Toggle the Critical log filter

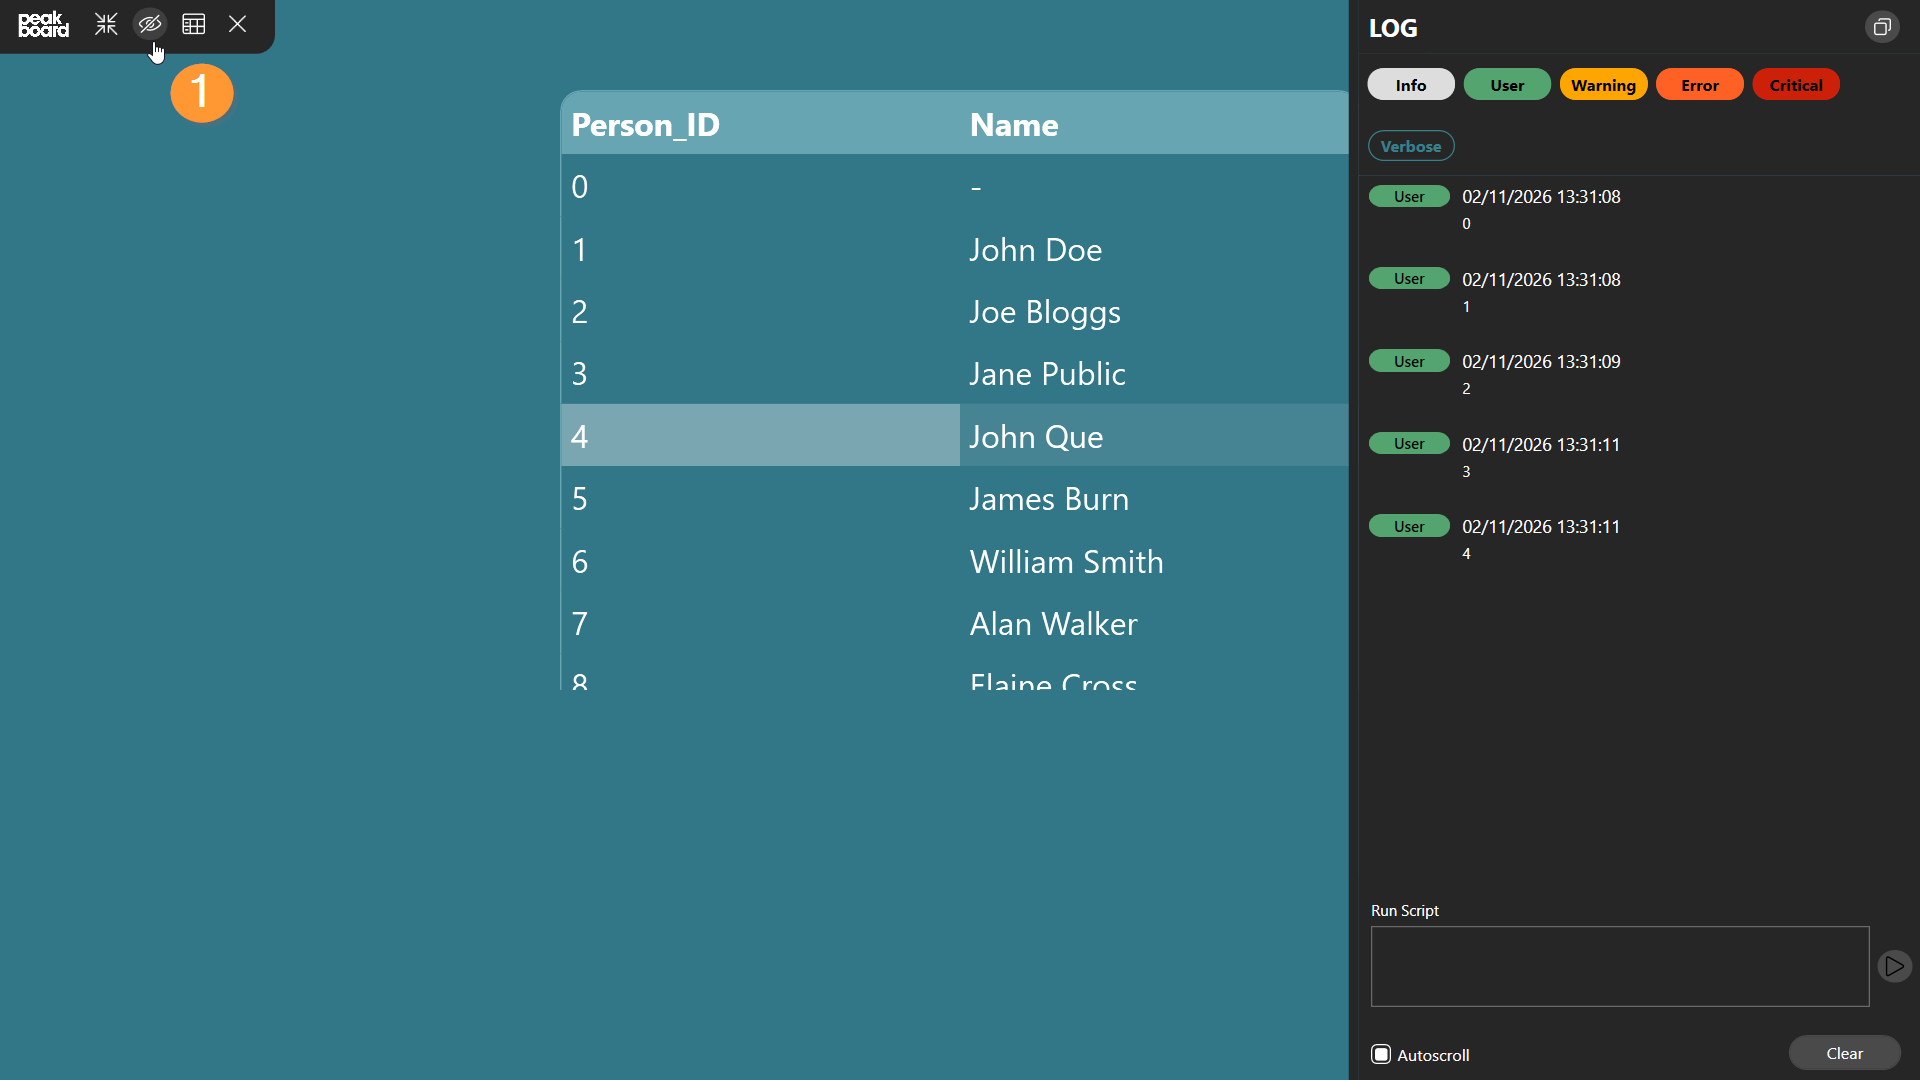pyautogui.click(x=1795, y=85)
